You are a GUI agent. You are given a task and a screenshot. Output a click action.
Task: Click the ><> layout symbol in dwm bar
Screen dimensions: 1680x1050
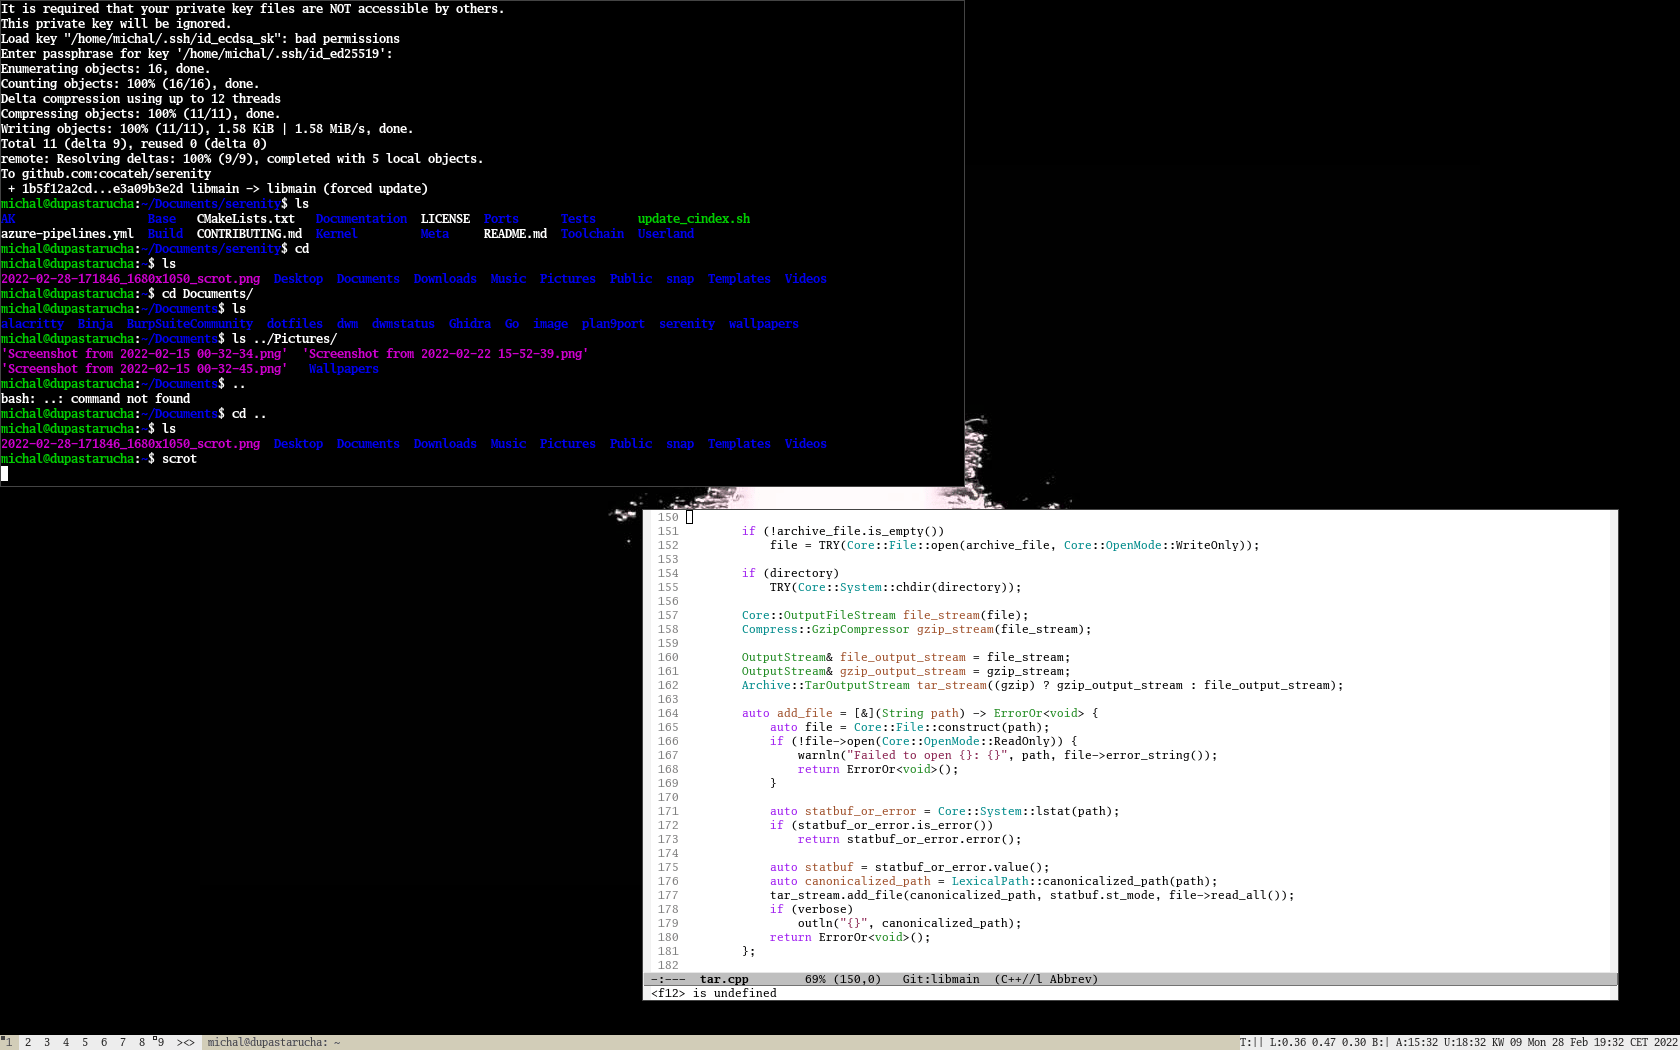[x=186, y=1042]
